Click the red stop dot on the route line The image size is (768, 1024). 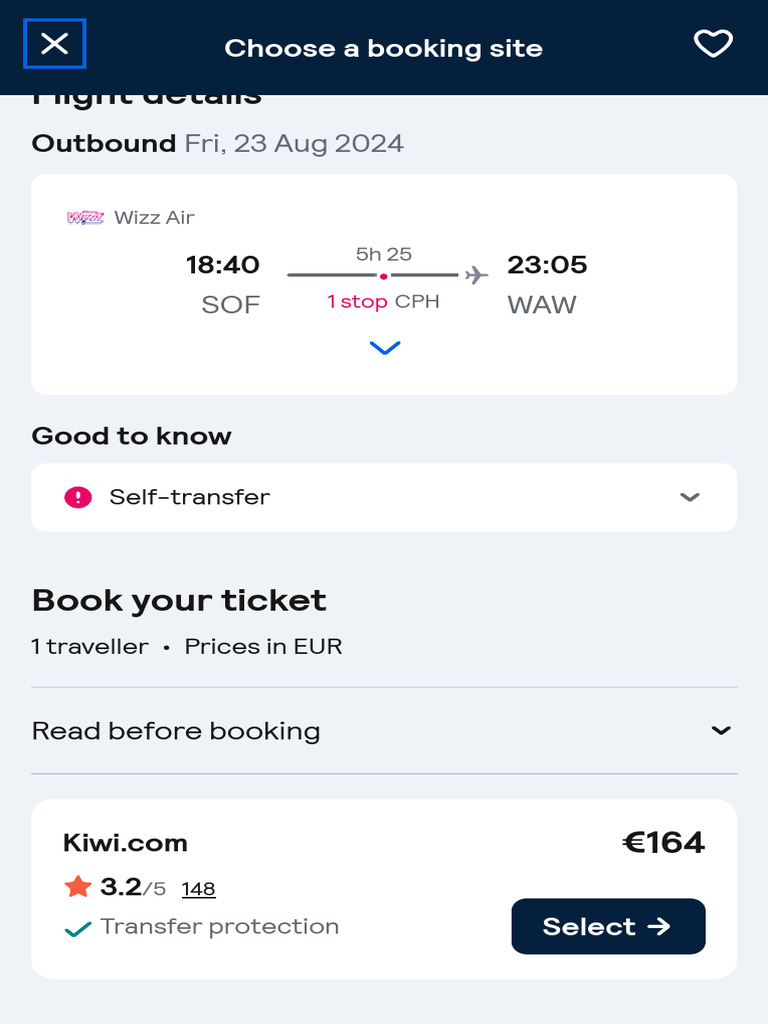click(x=383, y=276)
